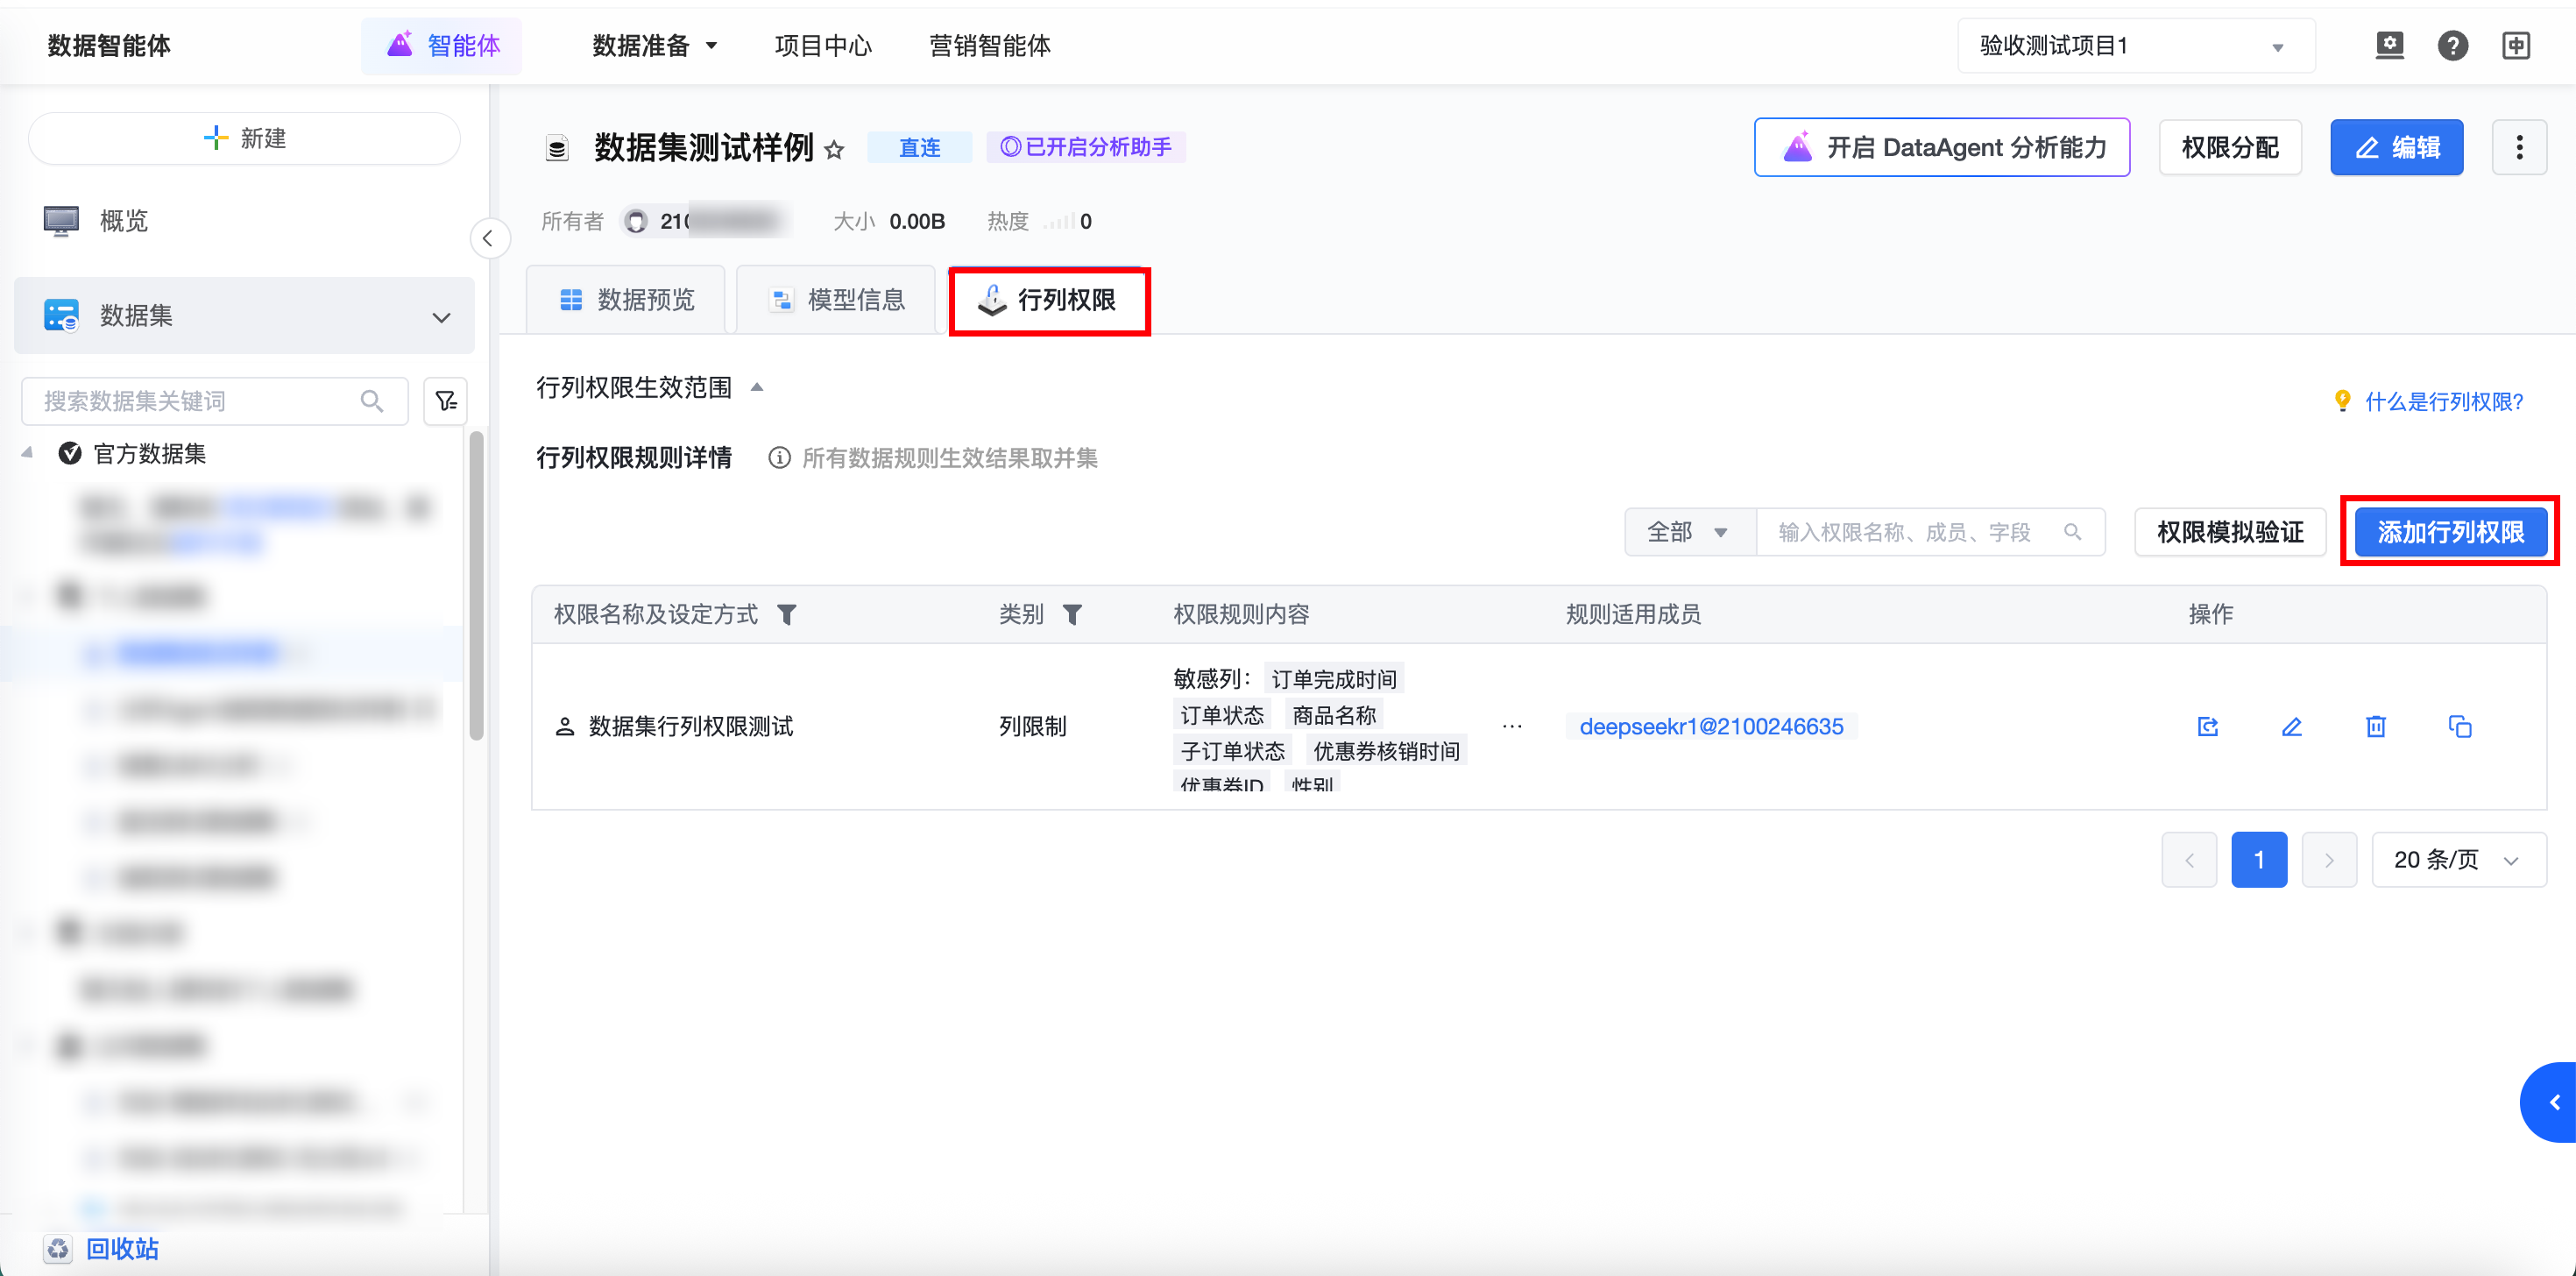Click the 搜索数据集关键词 search field
The height and width of the screenshot is (1276, 2576).
(x=200, y=401)
